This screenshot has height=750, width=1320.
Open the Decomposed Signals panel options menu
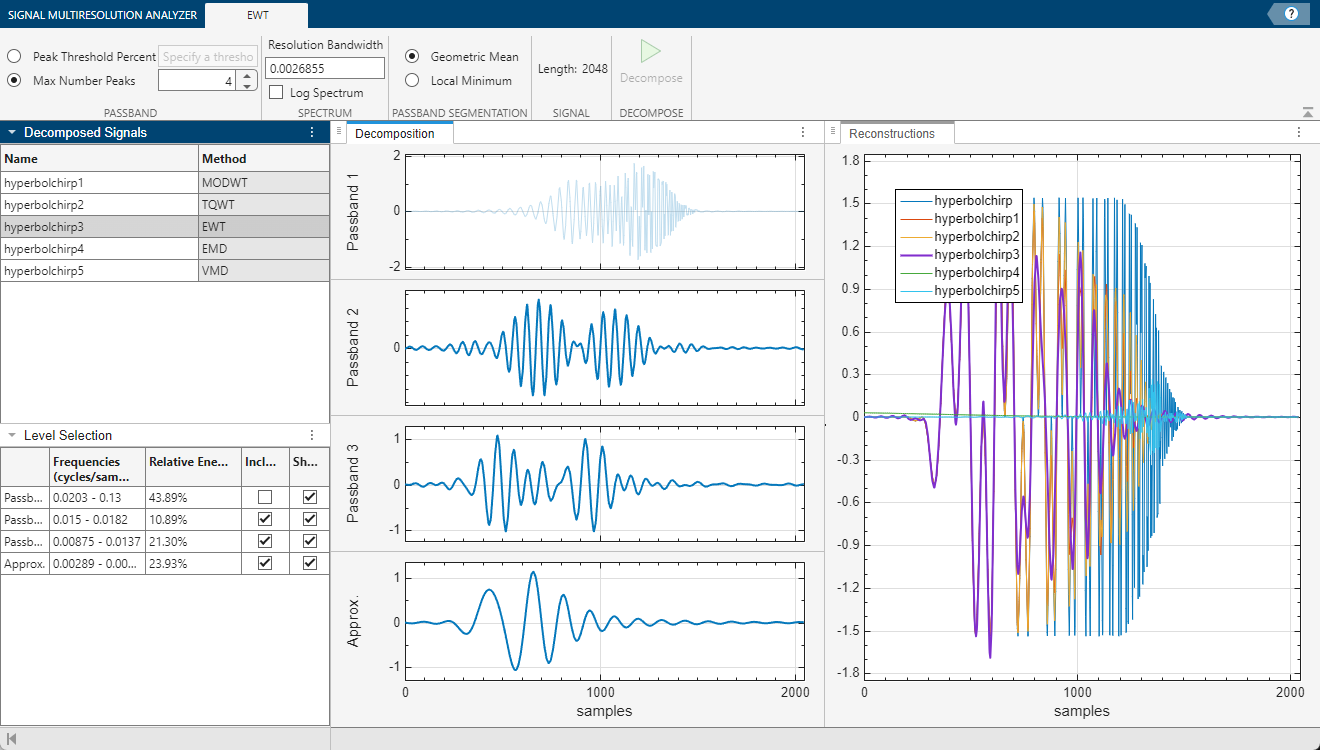(x=311, y=131)
